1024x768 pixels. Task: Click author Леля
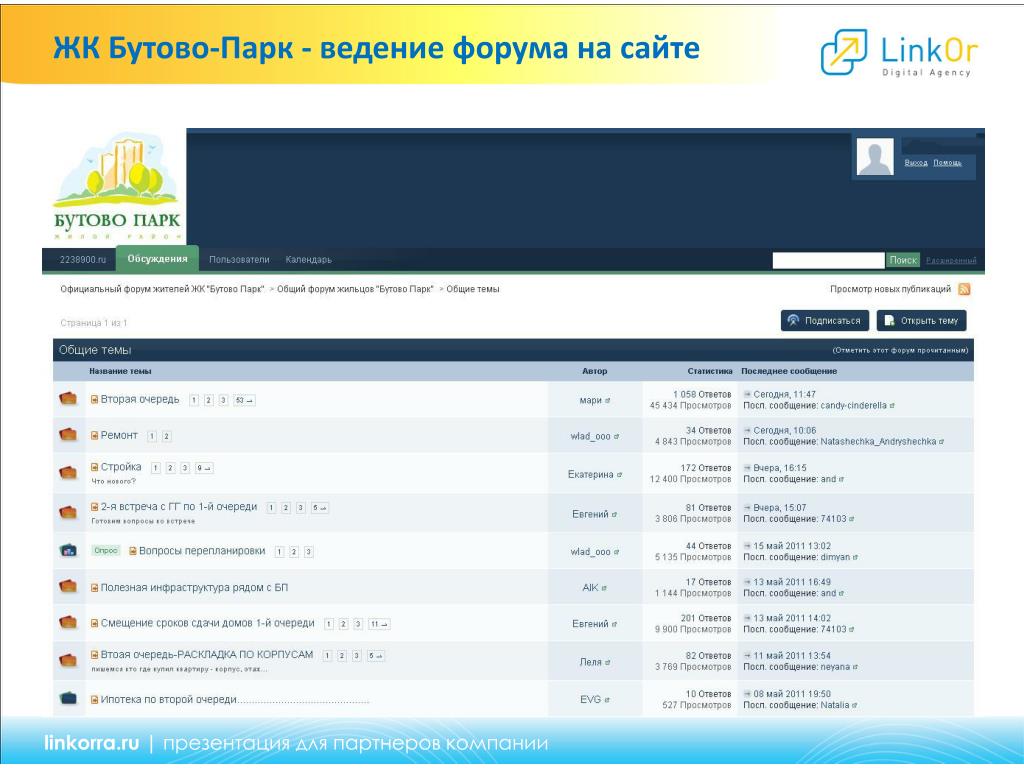point(590,662)
